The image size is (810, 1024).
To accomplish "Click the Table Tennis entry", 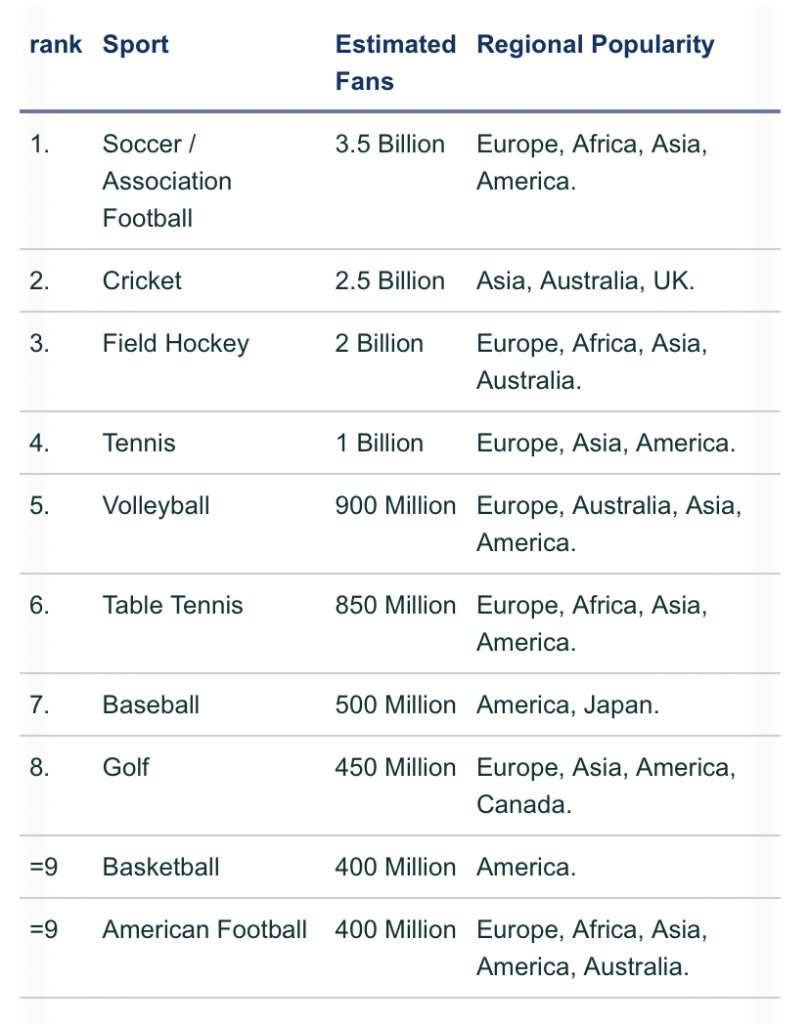I will pos(172,605).
